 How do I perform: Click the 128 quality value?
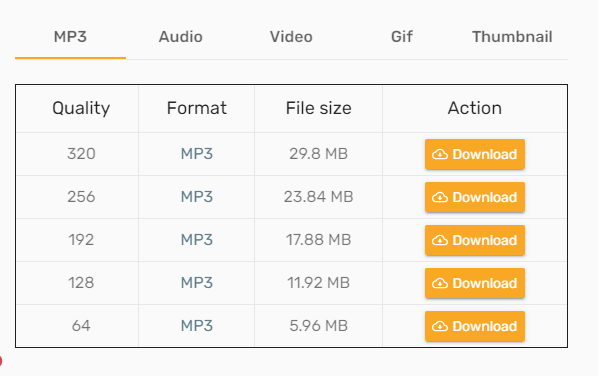(x=81, y=283)
